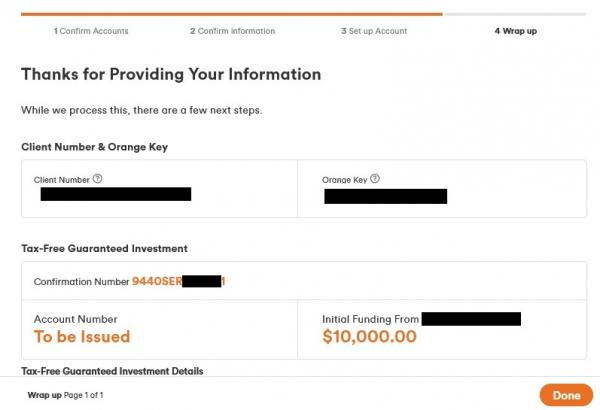Click the redacted Orange Key value
This screenshot has height=410, width=600.
pos(385,195)
